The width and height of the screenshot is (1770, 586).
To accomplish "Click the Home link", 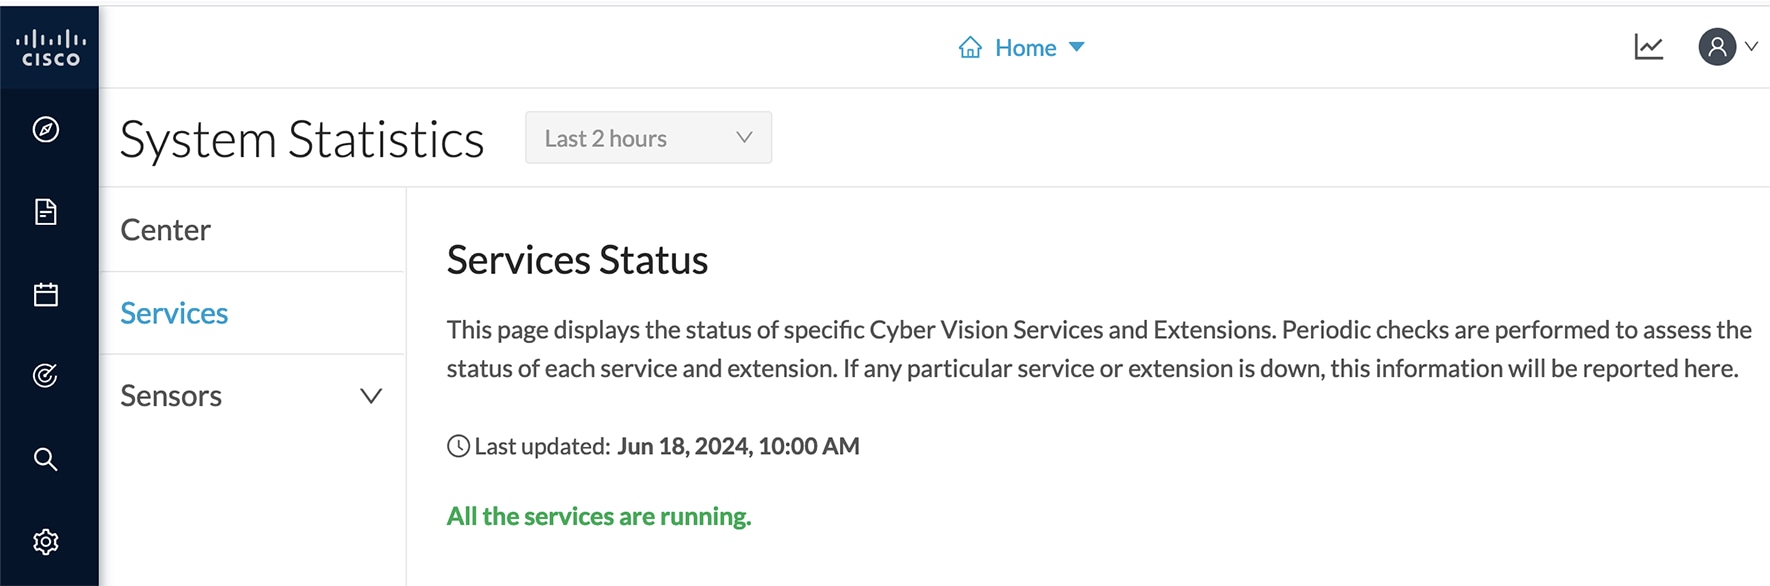I will [x=1025, y=48].
